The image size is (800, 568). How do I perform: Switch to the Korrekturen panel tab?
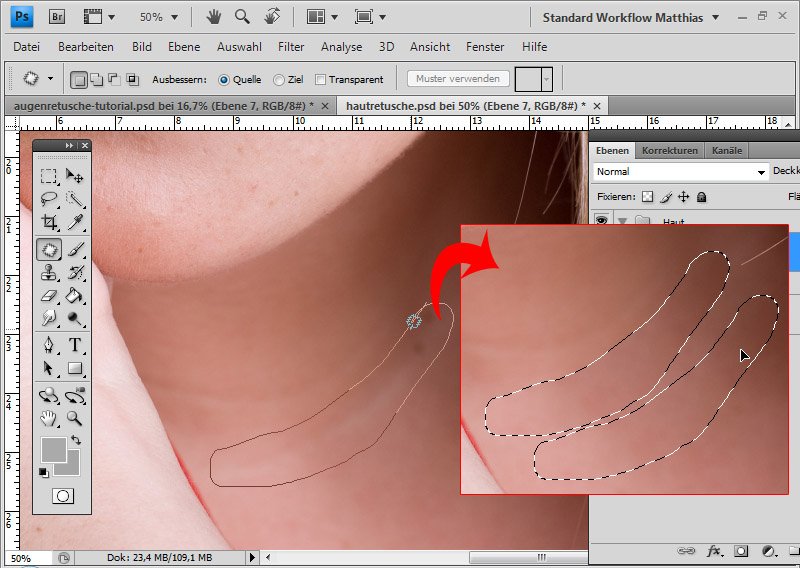pos(669,151)
